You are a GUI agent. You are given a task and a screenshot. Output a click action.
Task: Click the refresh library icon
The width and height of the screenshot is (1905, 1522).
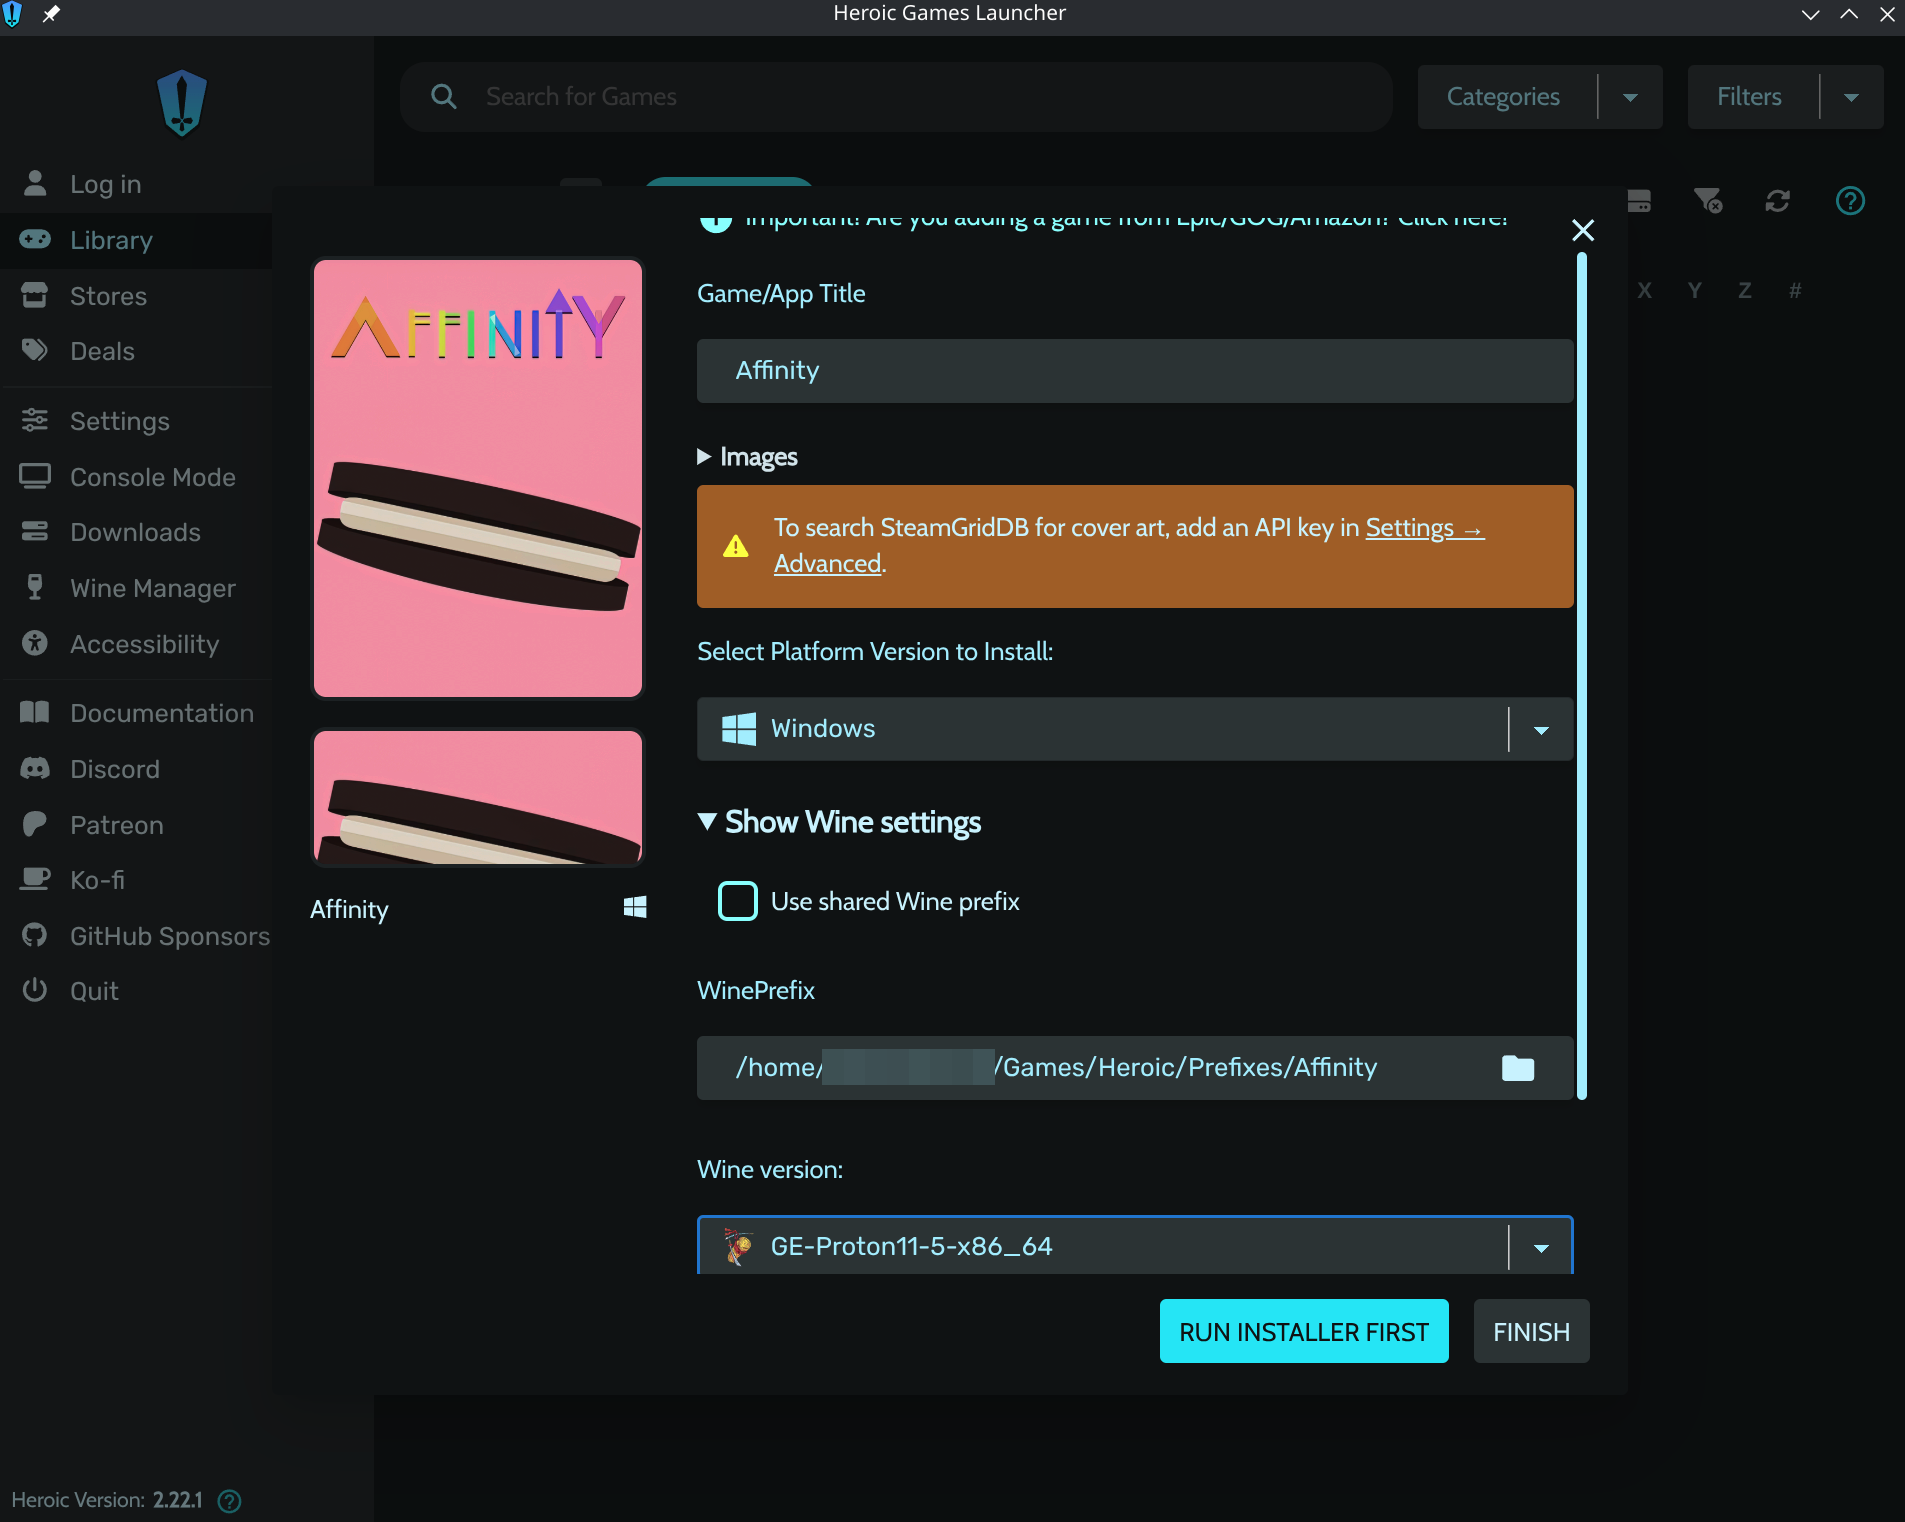click(1777, 201)
